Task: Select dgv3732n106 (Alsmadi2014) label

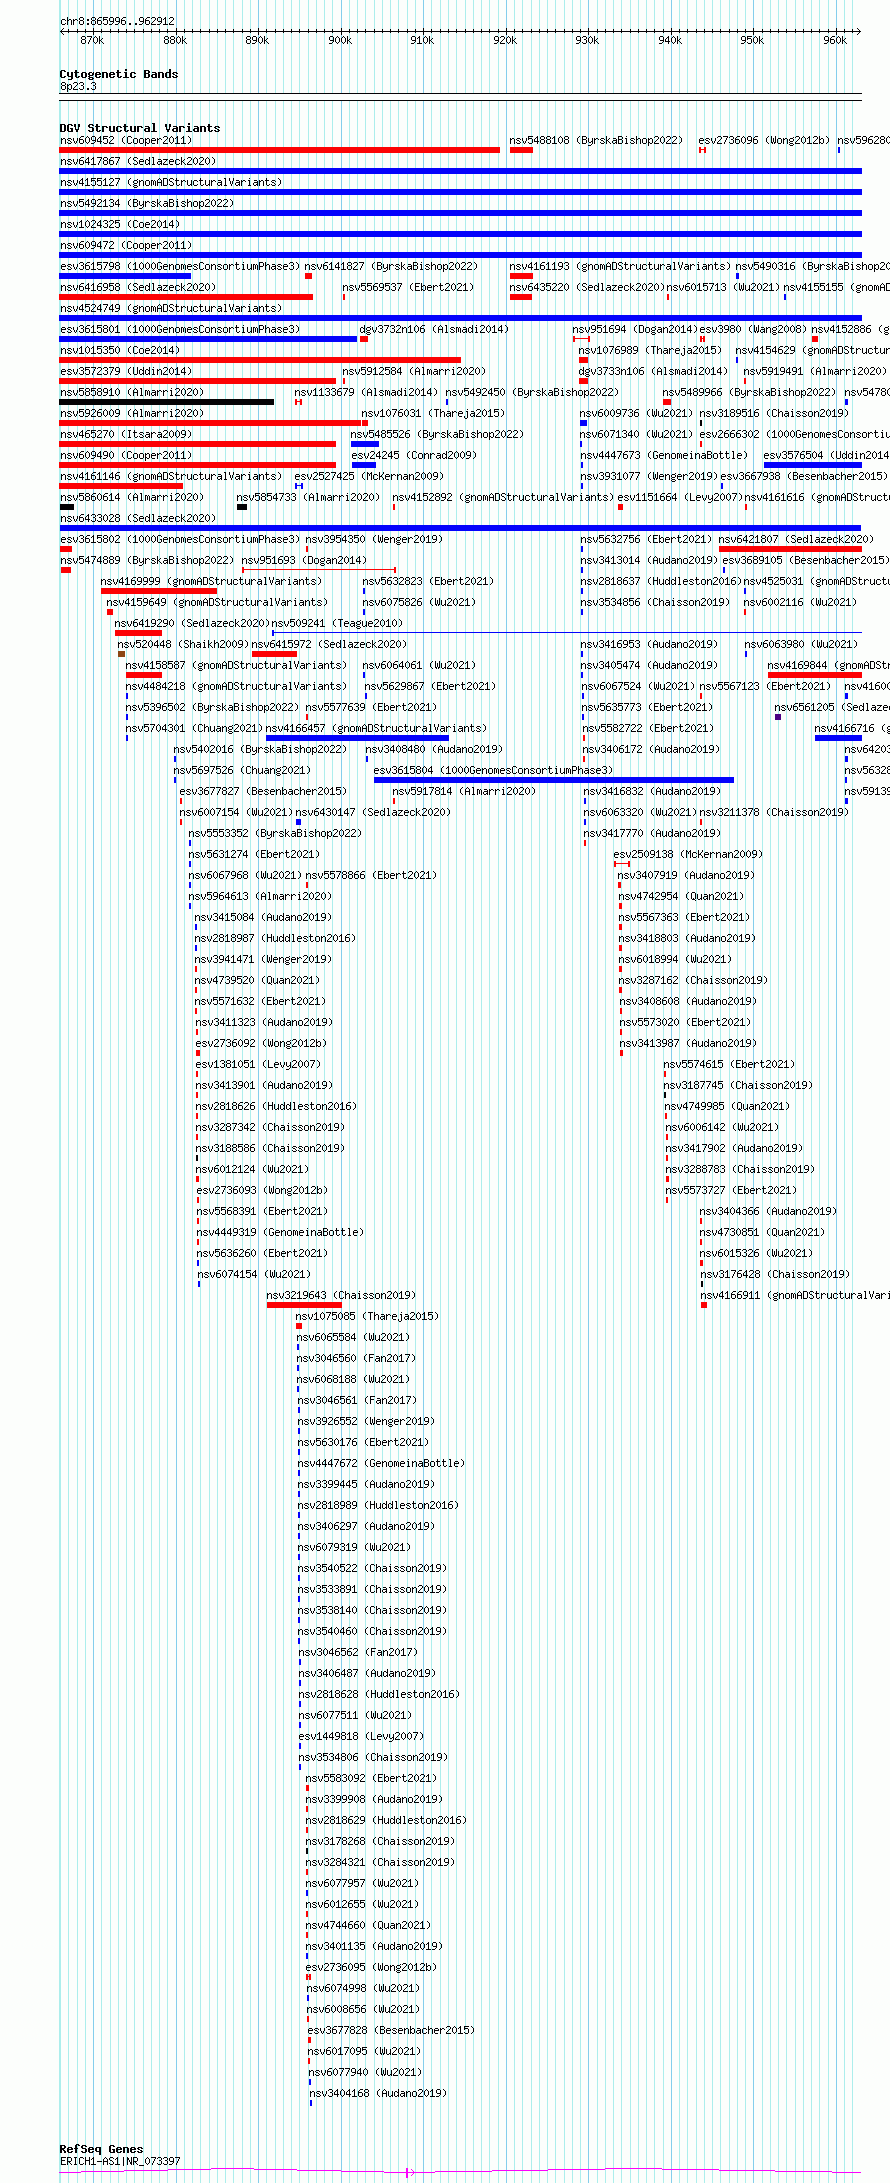Action: click(x=434, y=329)
